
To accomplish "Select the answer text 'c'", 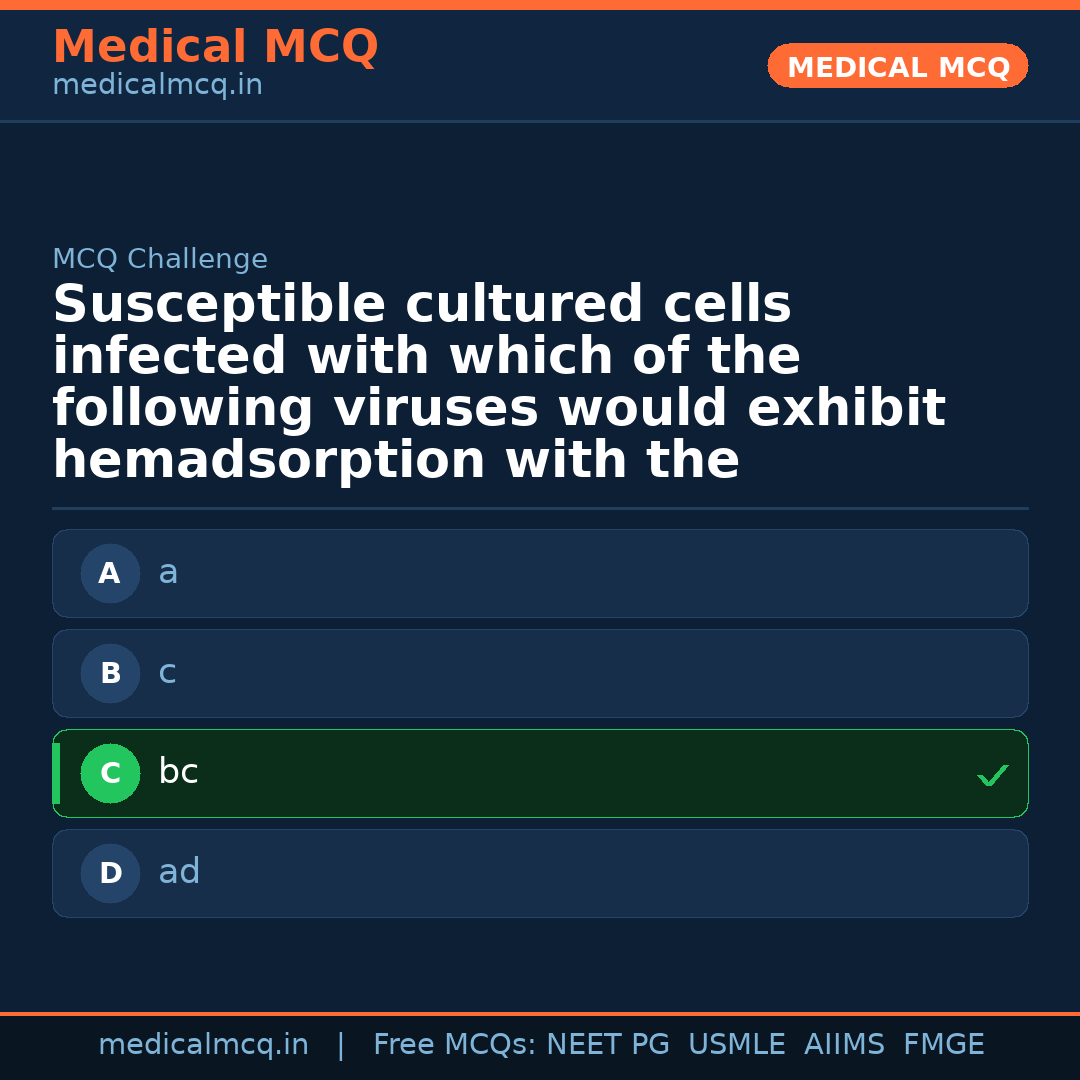I will pyautogui.click(x=167, y=673).
